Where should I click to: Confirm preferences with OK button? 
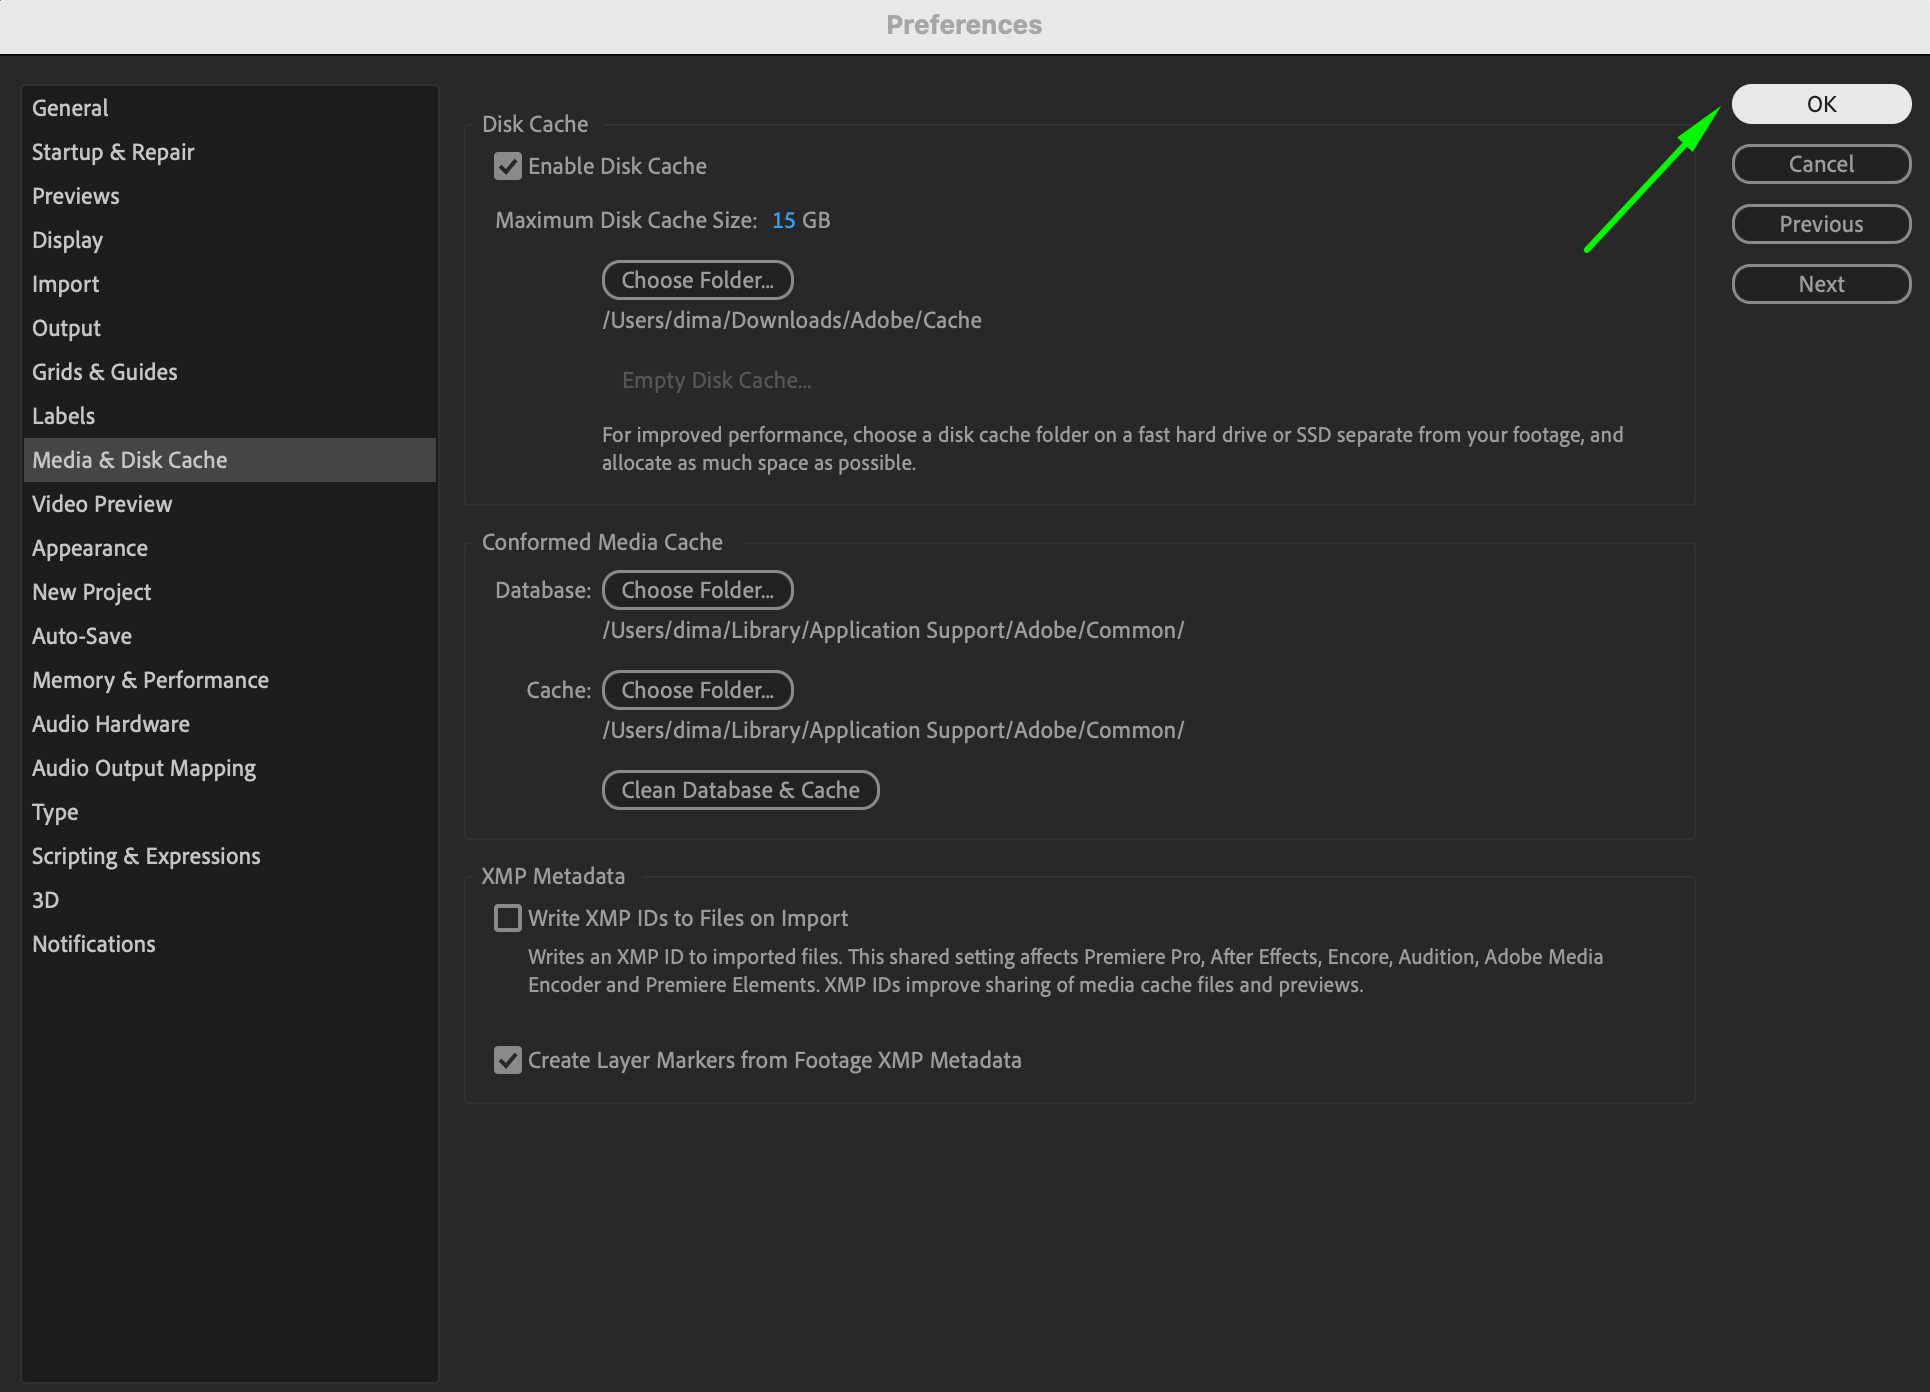[1820, 104]
